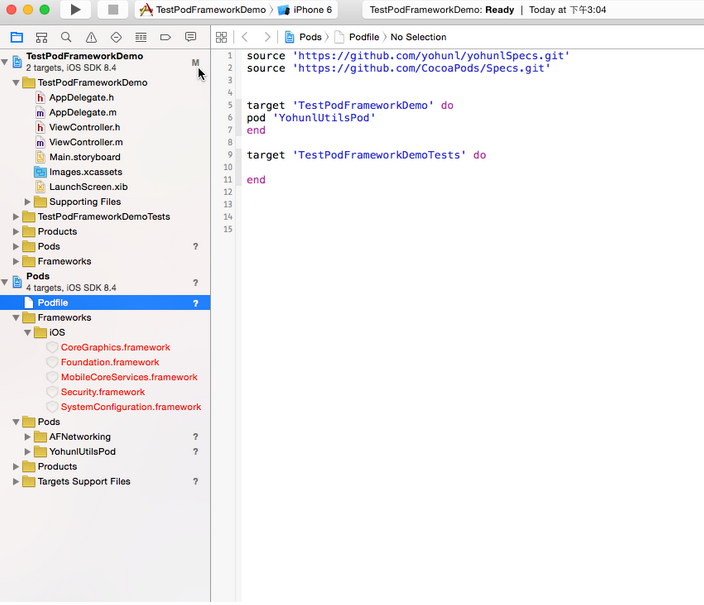Go back using the editor back arrow
Image resolution: width=704 pixels, height=605 pixels.
245,37
